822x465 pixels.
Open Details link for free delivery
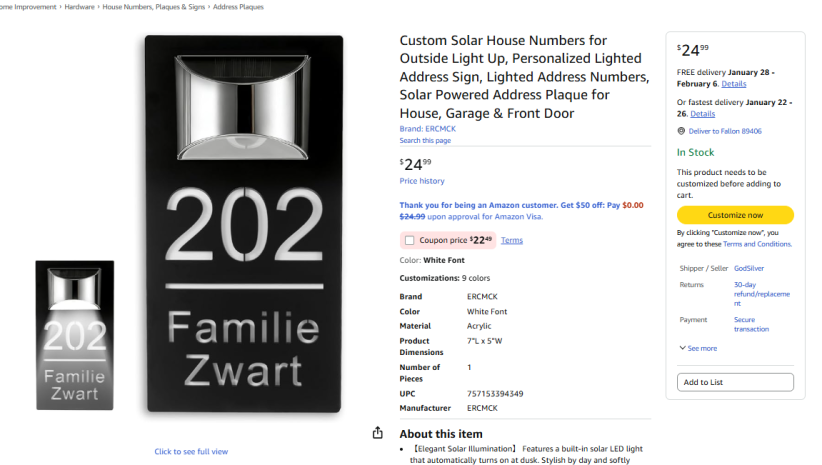point(734,84)
